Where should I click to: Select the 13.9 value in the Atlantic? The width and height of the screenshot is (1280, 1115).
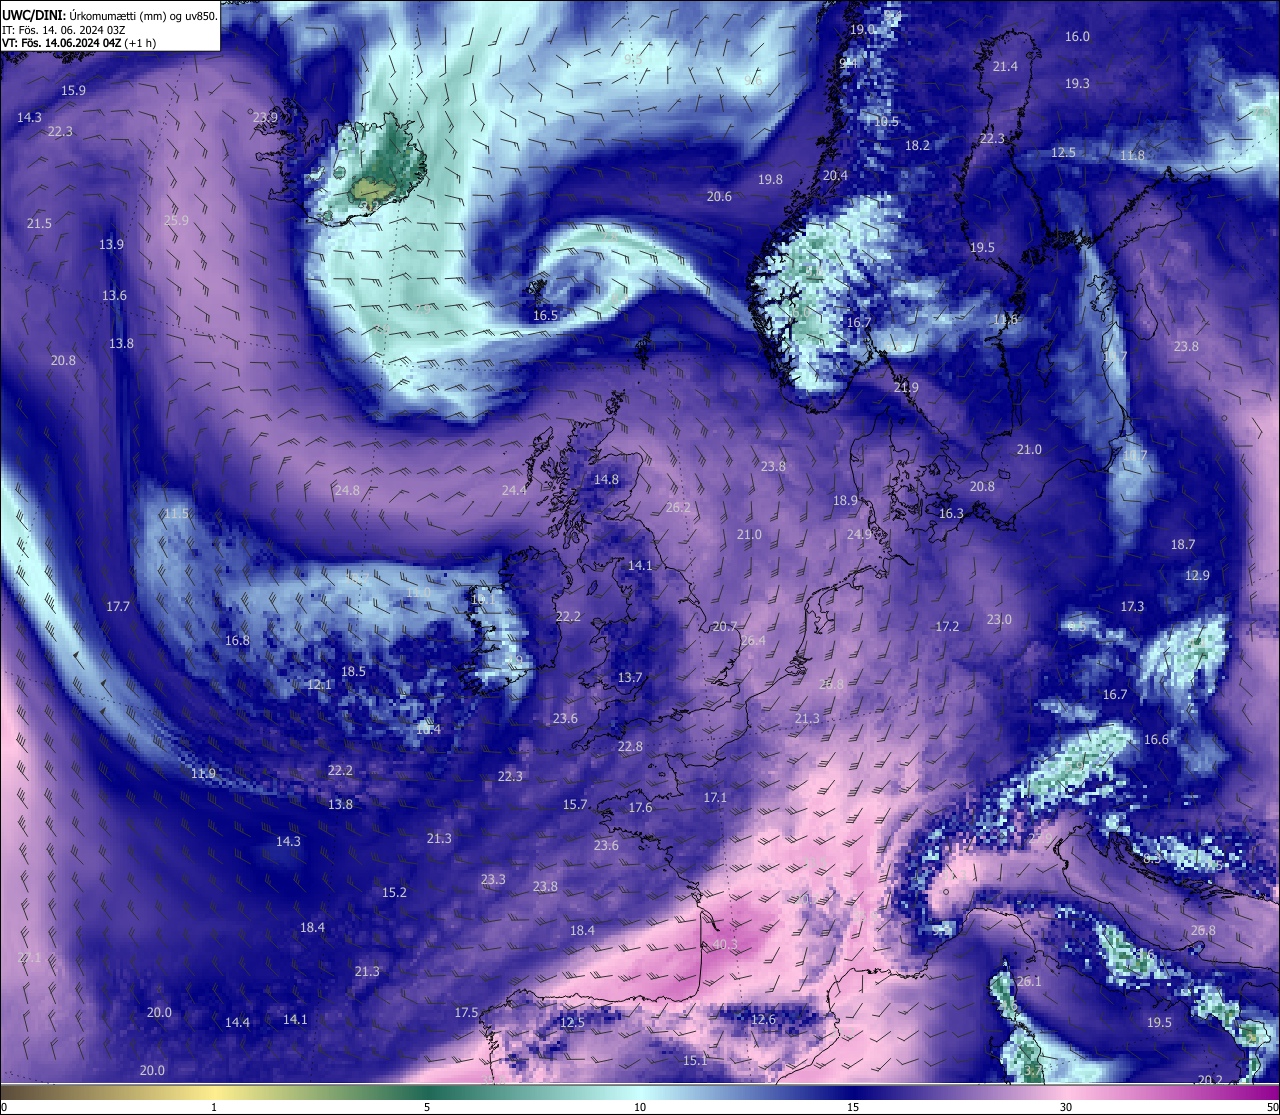point(111,244)
